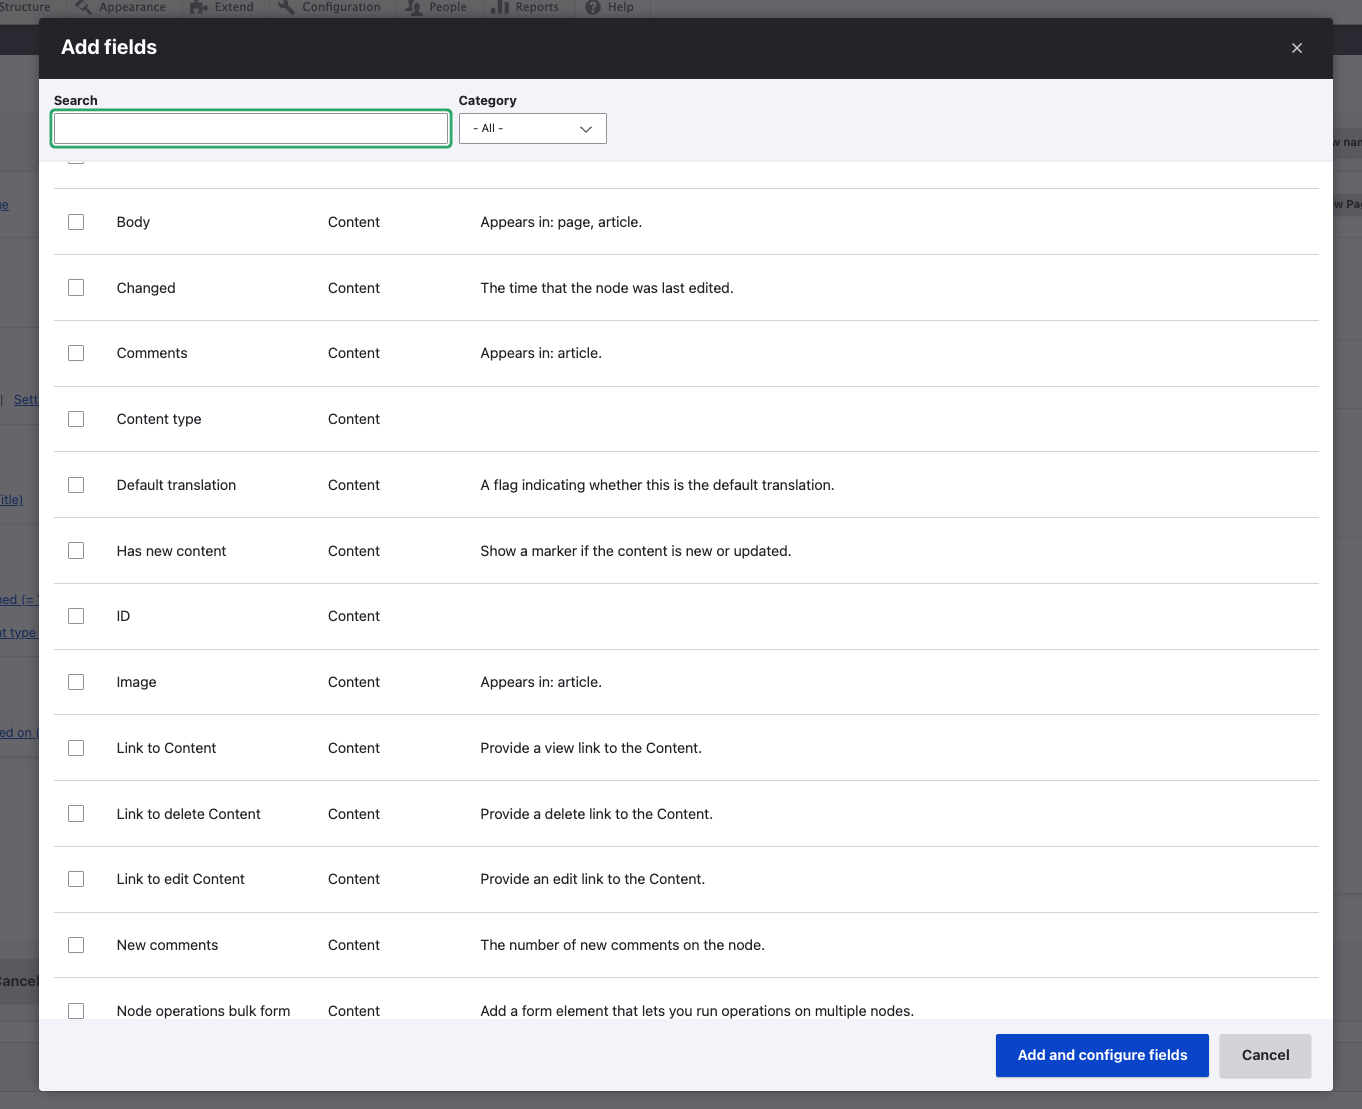Open the Appearance admin menu
The image size is (1362, 1109).
click(x=121, y=7)
